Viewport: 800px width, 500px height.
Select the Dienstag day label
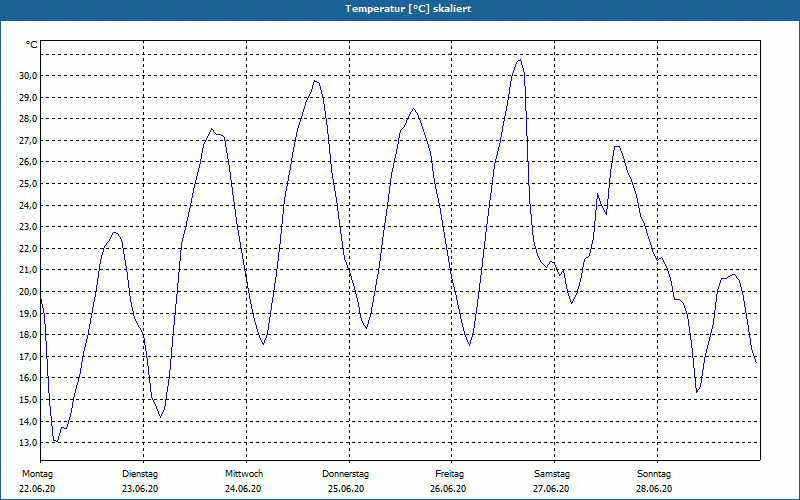pos(140,474)
